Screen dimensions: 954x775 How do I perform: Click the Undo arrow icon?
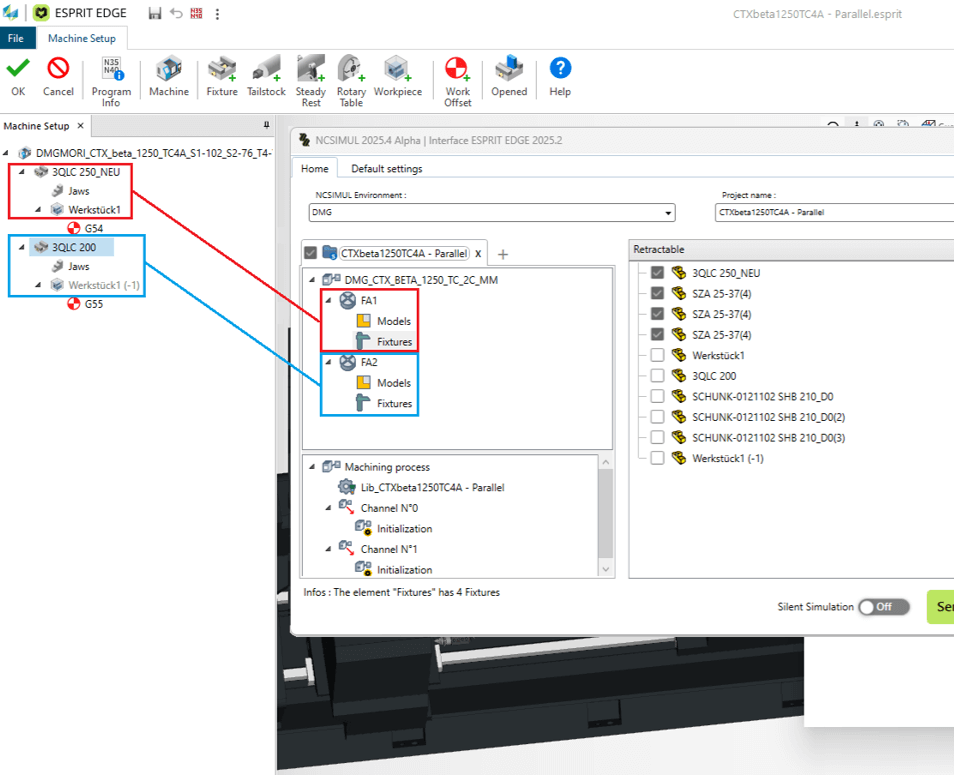coord(176,13)
